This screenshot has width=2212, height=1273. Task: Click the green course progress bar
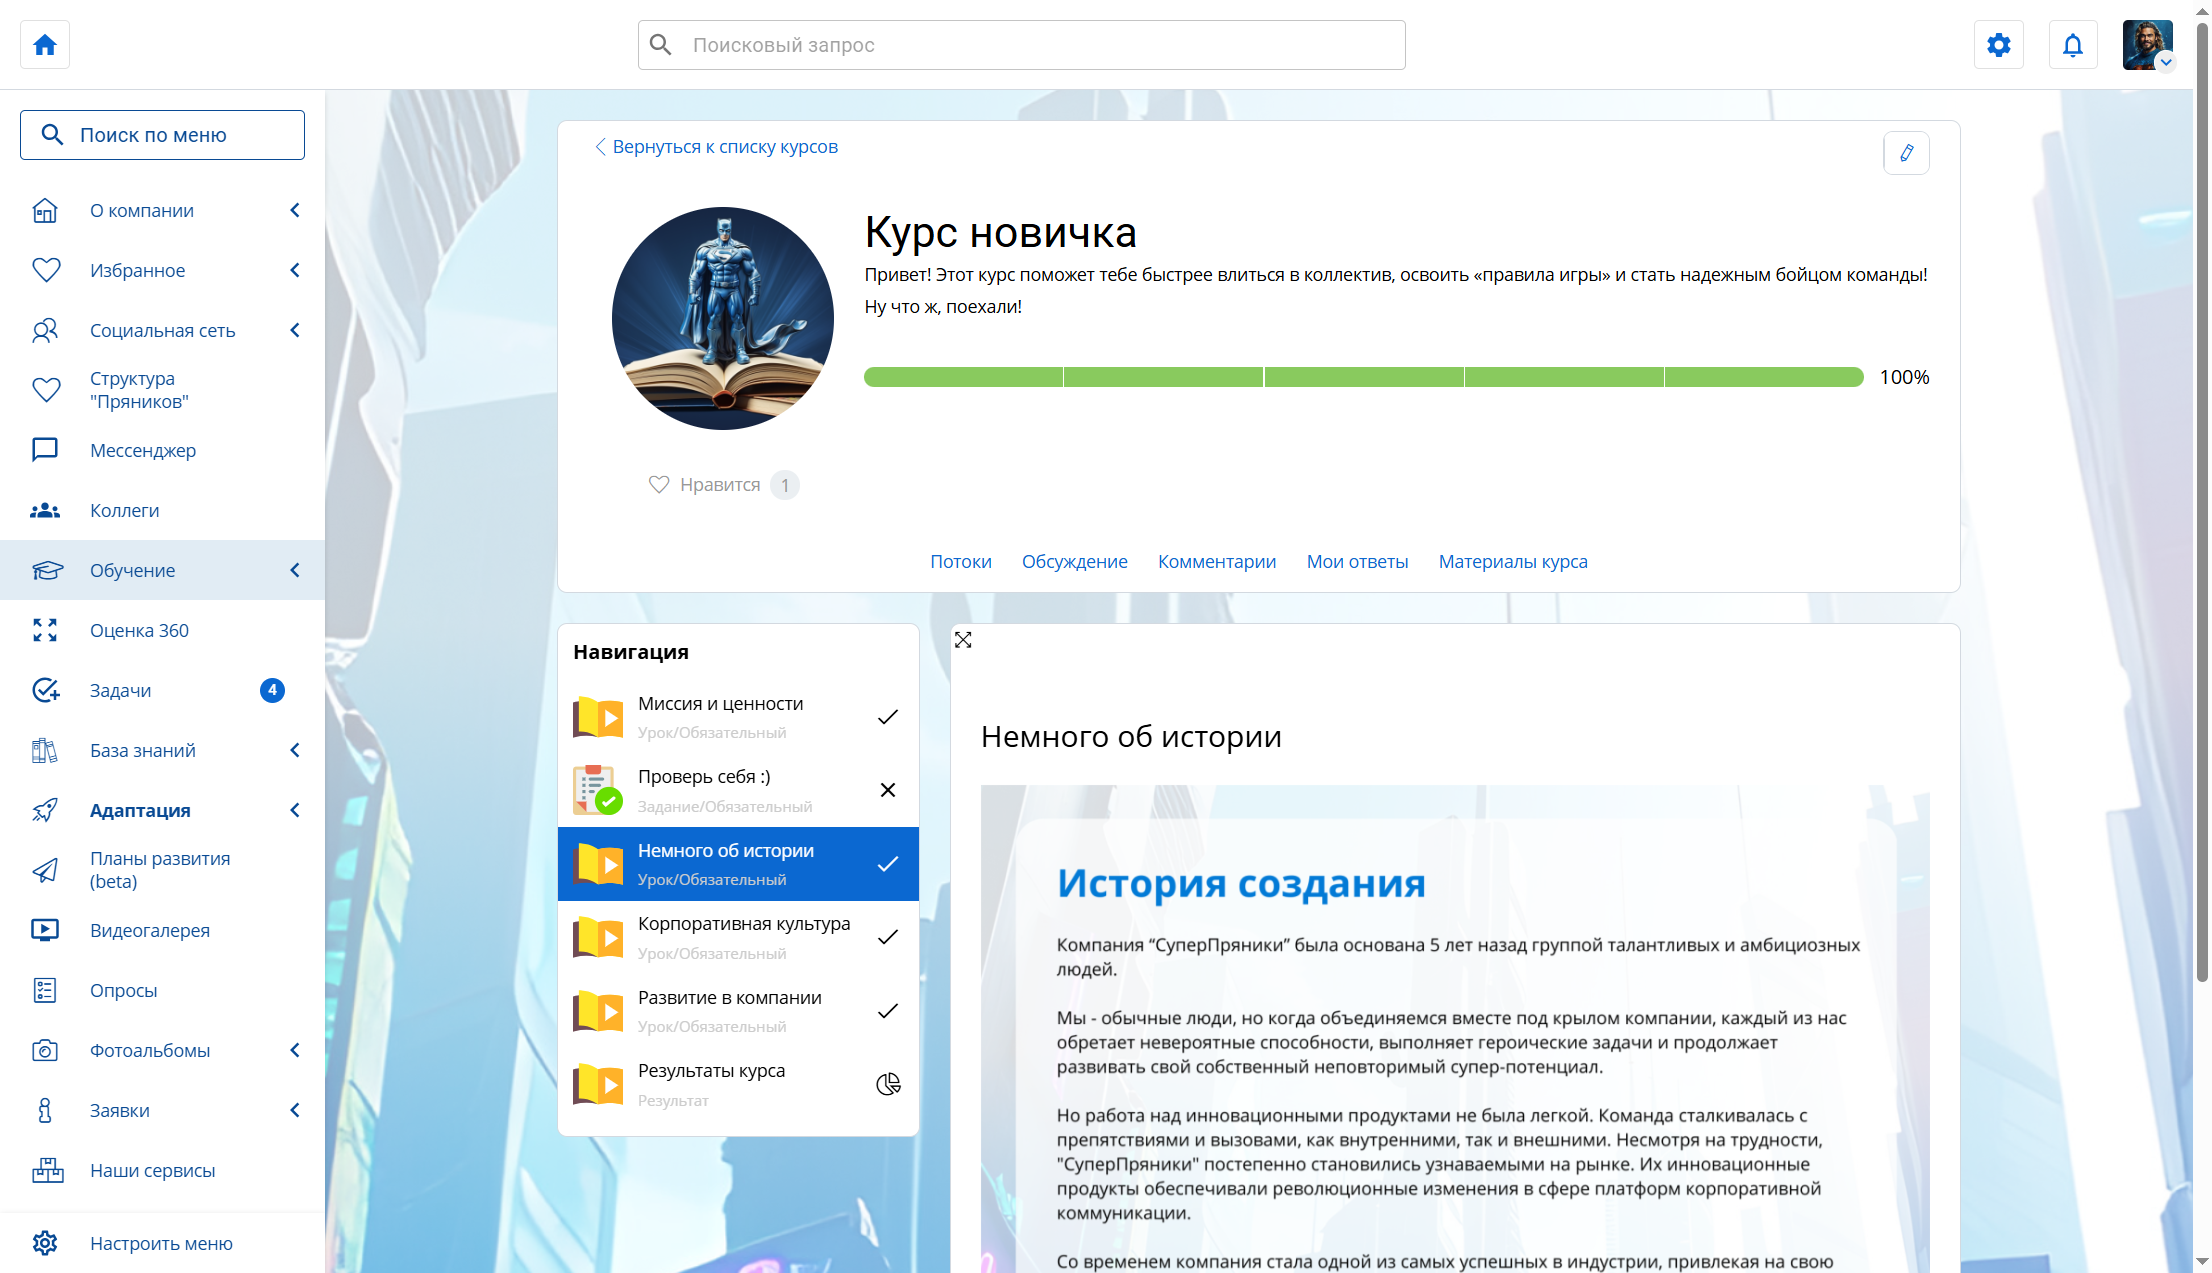1364,377
